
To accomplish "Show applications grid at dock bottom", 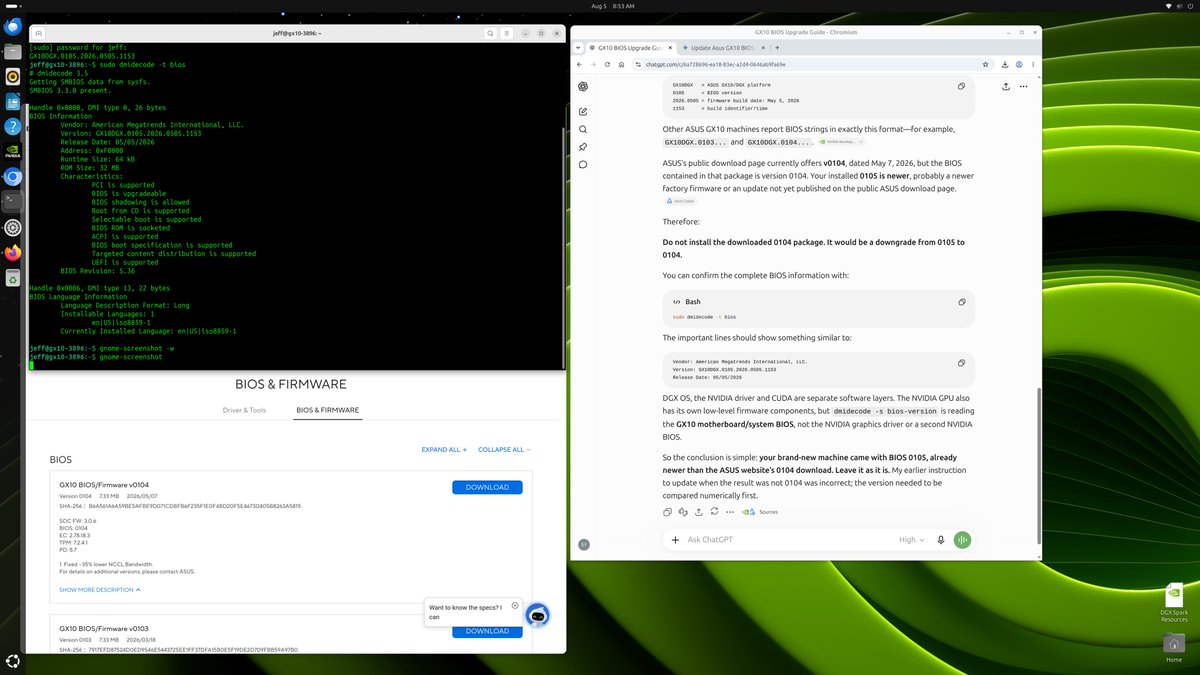I will [13, 660].
